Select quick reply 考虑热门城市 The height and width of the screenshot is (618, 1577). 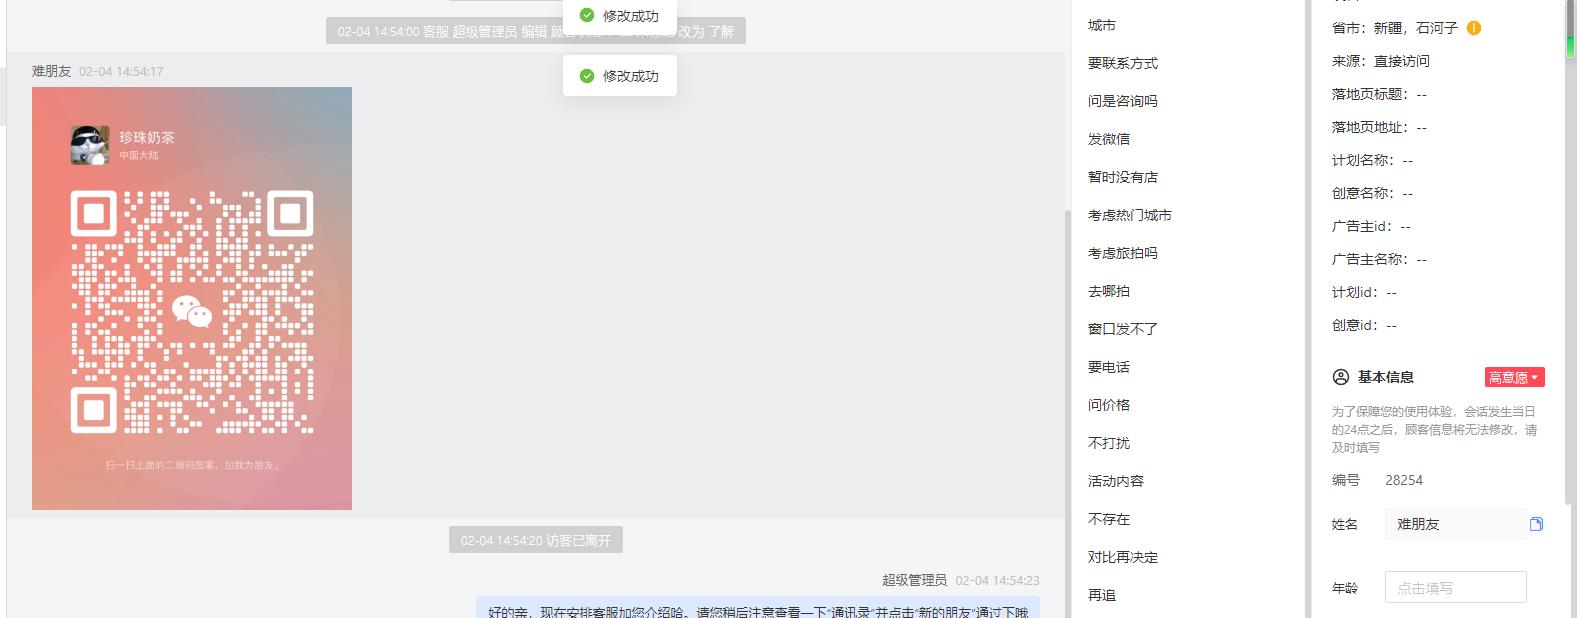pyautogui.click(x=1130, y=215)
